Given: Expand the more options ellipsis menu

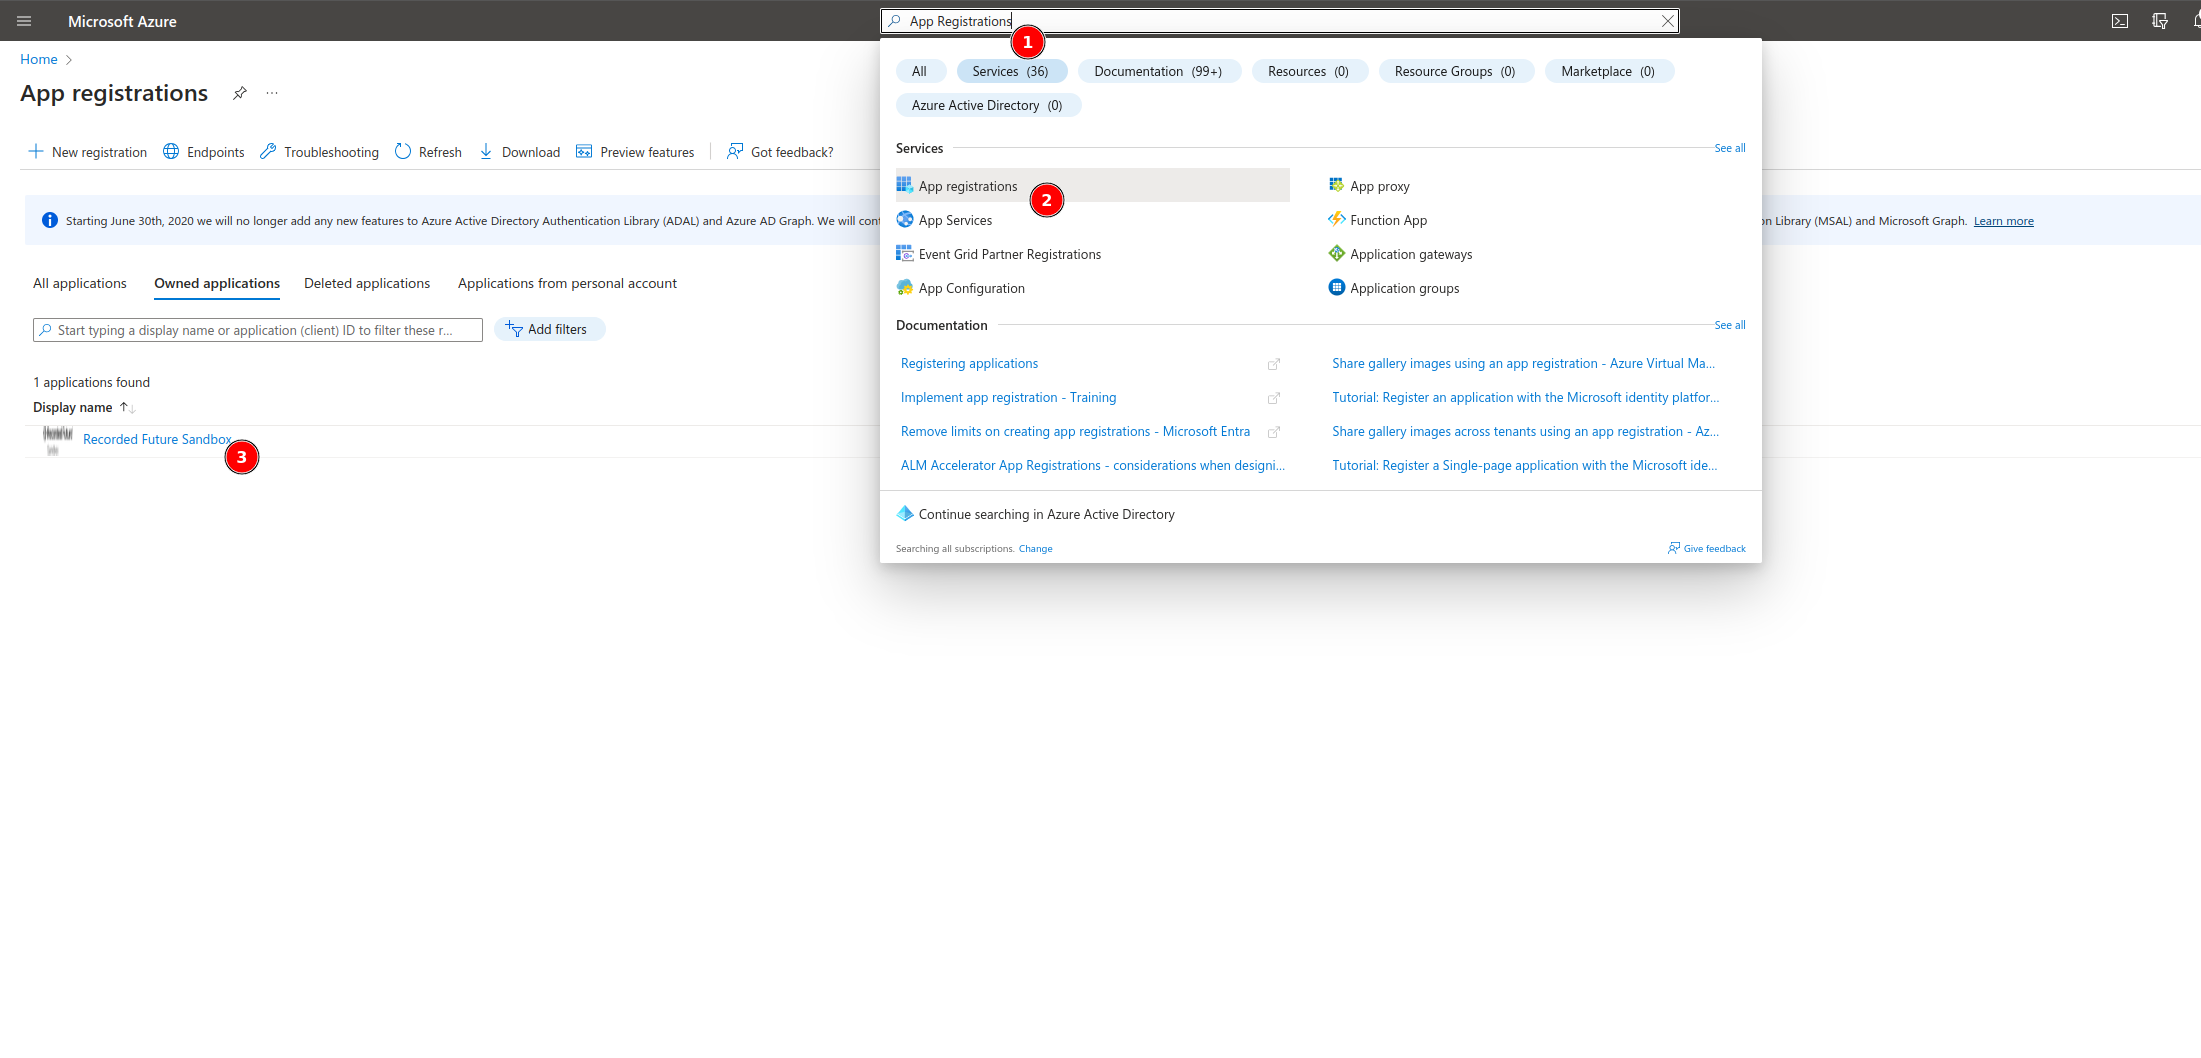Looking at the screenshot, I should [272, 93].
